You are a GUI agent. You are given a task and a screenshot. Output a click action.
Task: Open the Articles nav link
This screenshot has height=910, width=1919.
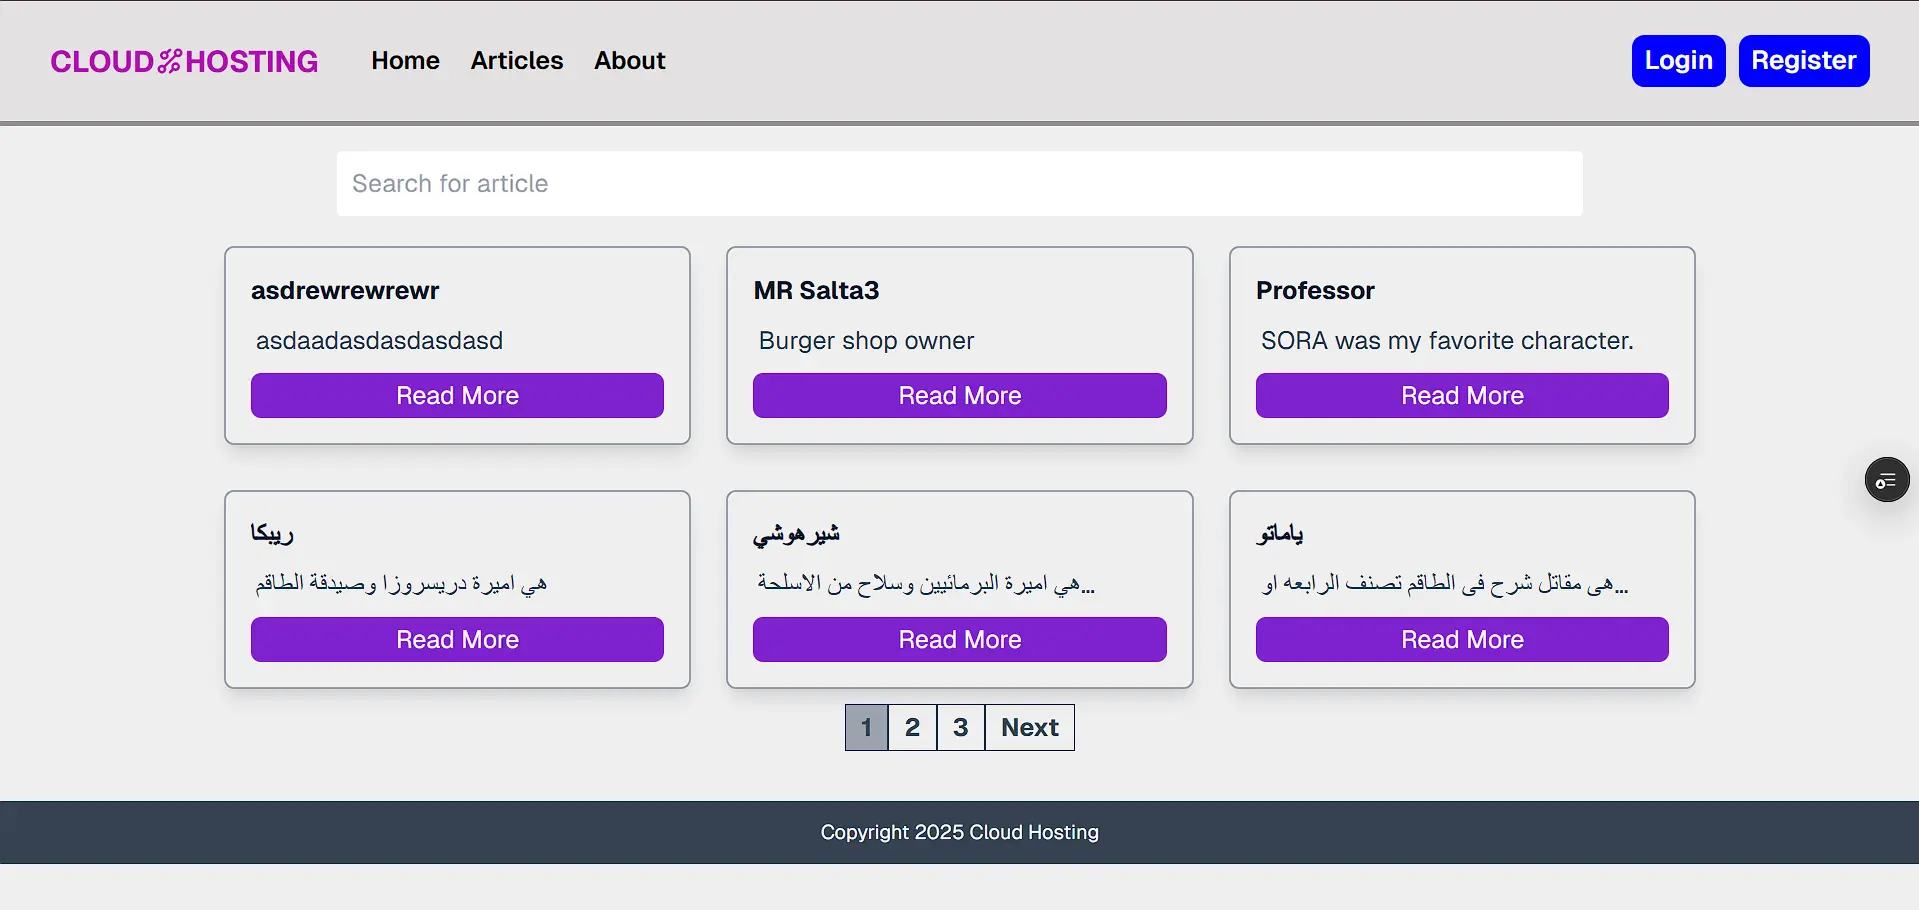pos(516,61)
